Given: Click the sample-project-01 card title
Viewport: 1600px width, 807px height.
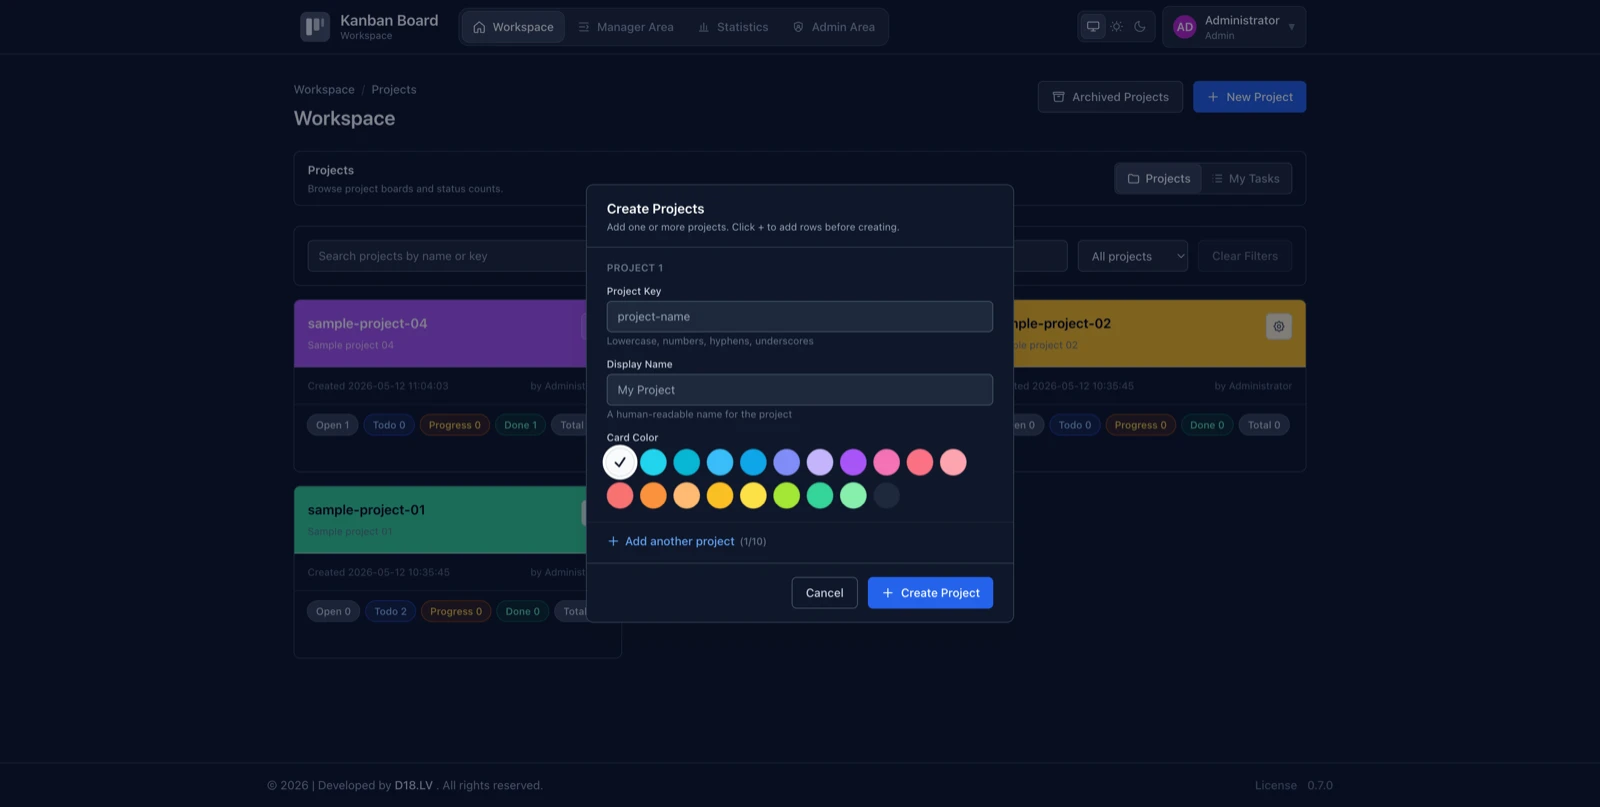Looking at the screenshot, I should tap(366, 510).
